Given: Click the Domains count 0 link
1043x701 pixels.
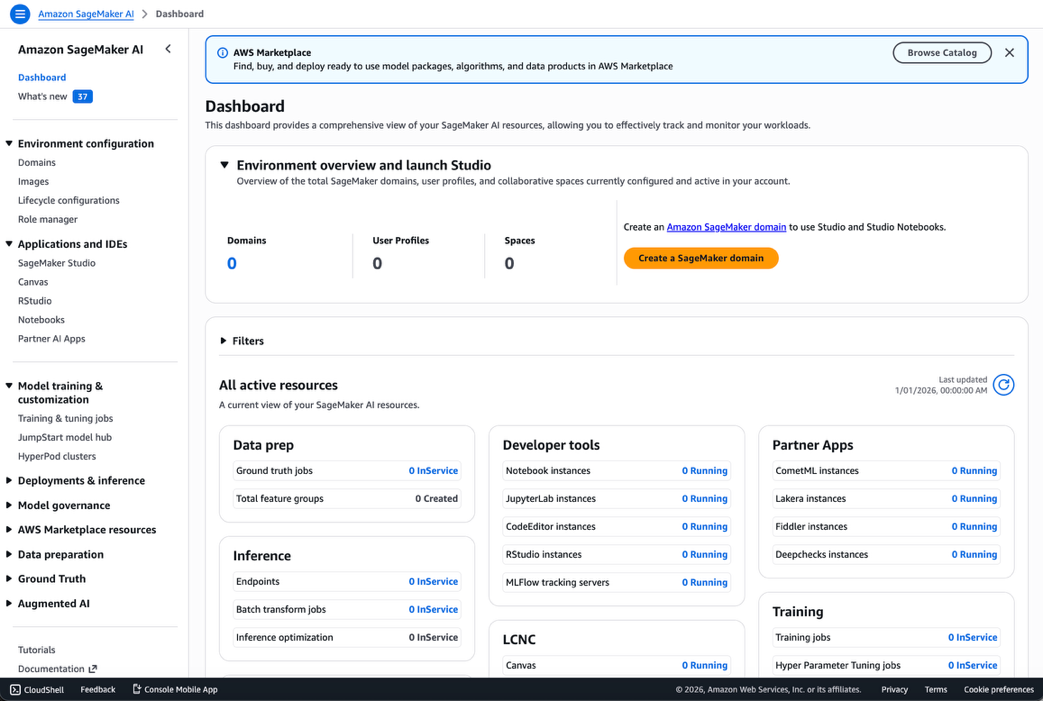Looking at the screenshot, I should coord(231,263).
